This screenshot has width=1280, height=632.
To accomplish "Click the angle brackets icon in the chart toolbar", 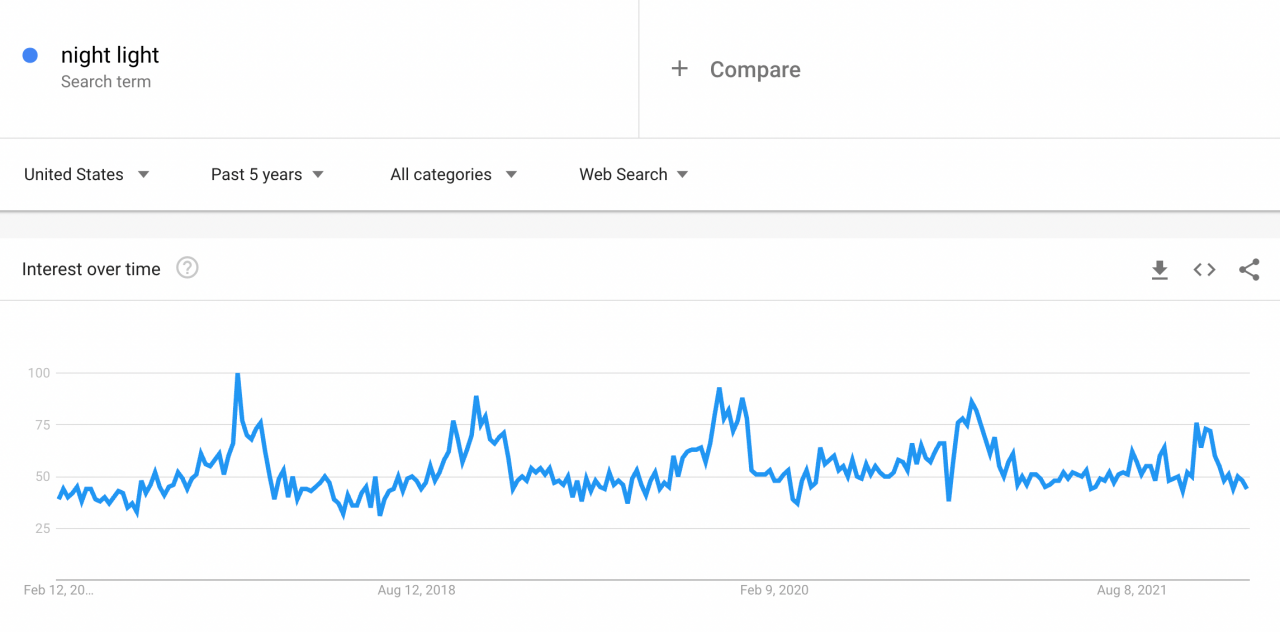I will click(1204, 269).
